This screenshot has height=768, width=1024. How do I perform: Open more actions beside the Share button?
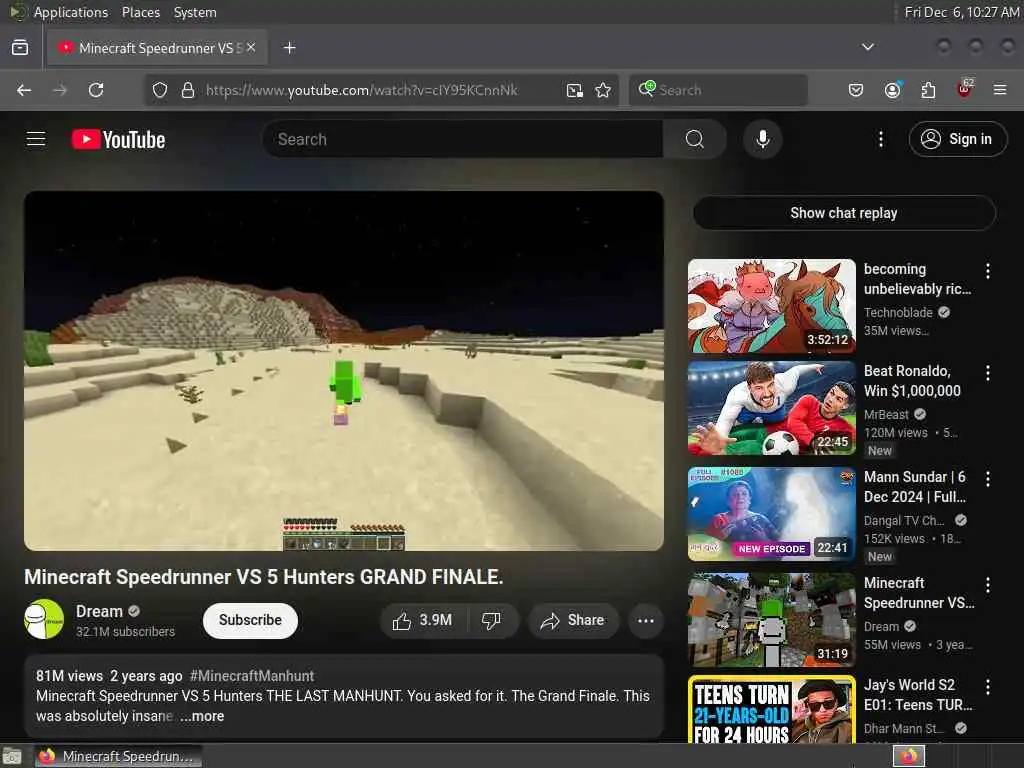(x=645, y=620)
